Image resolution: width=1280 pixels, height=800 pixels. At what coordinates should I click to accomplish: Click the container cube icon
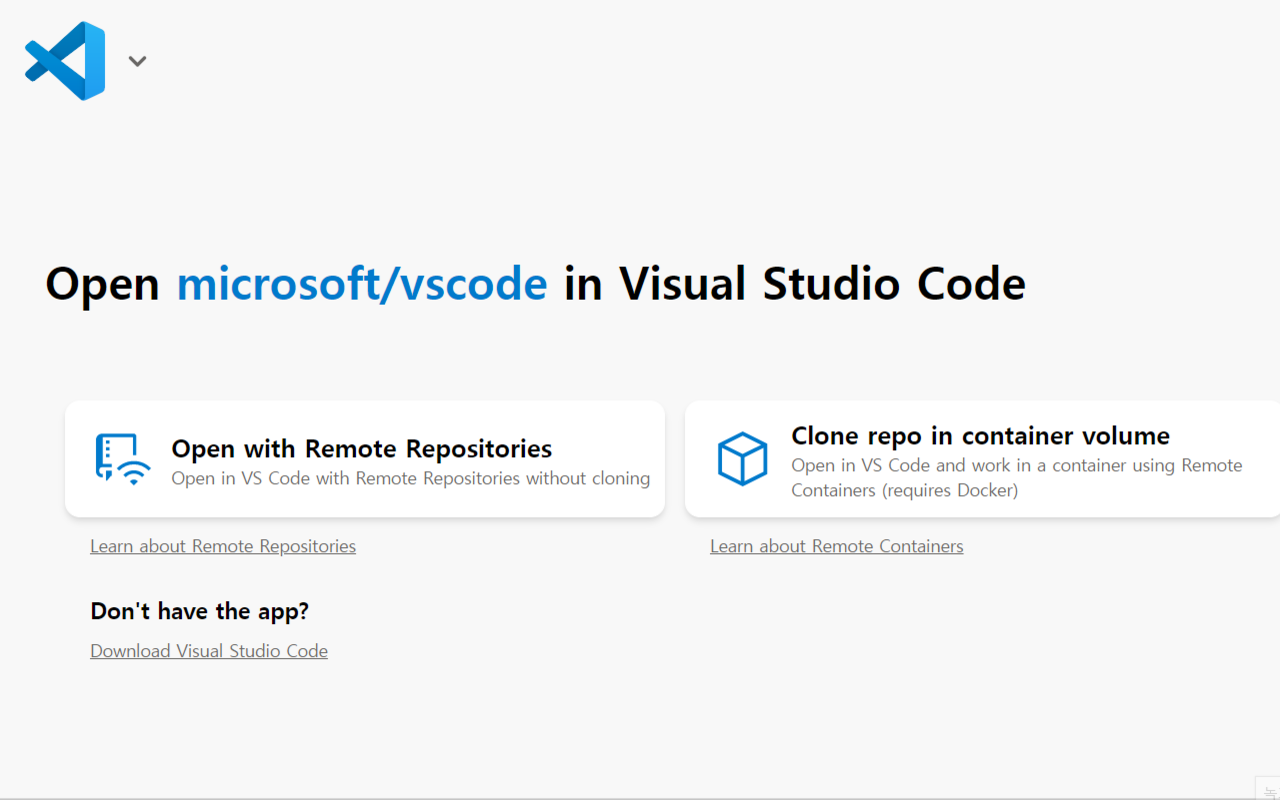742,459
